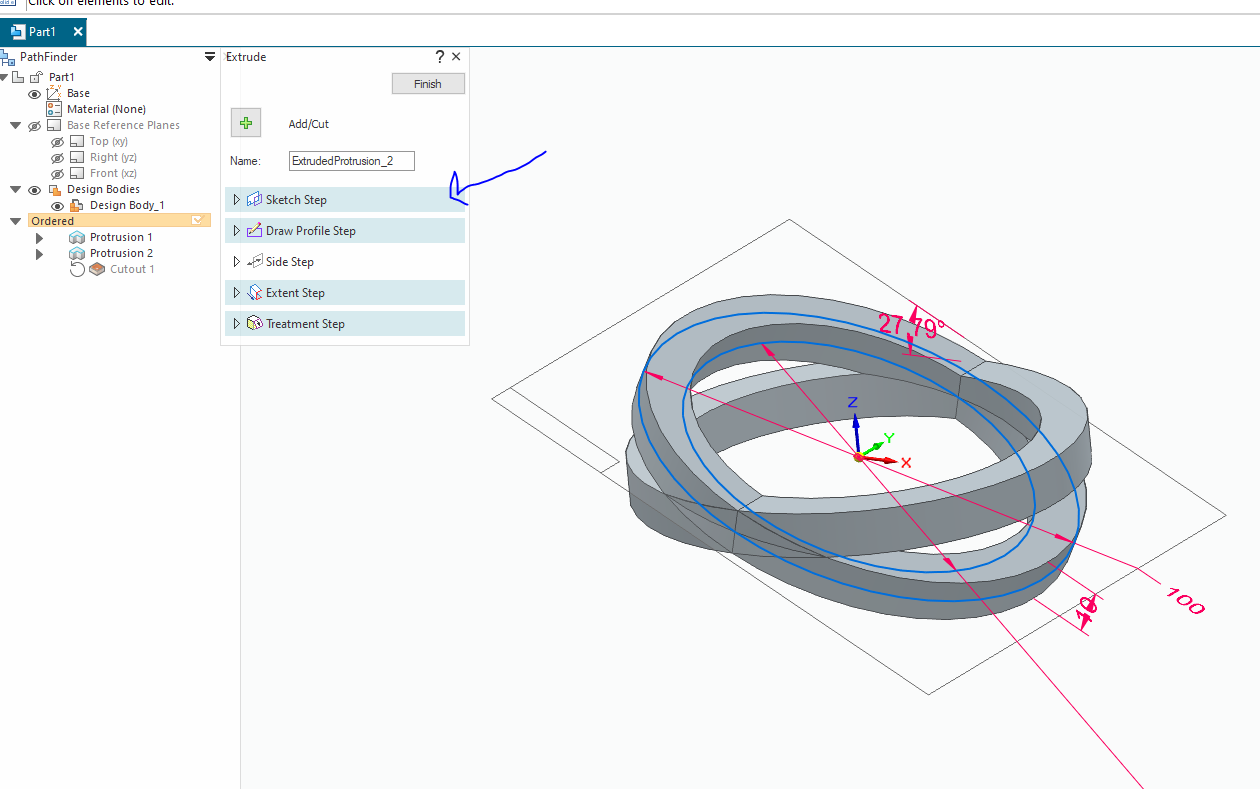
Task: Collapse the Base Reference Planes node
Action: (15, 125)
